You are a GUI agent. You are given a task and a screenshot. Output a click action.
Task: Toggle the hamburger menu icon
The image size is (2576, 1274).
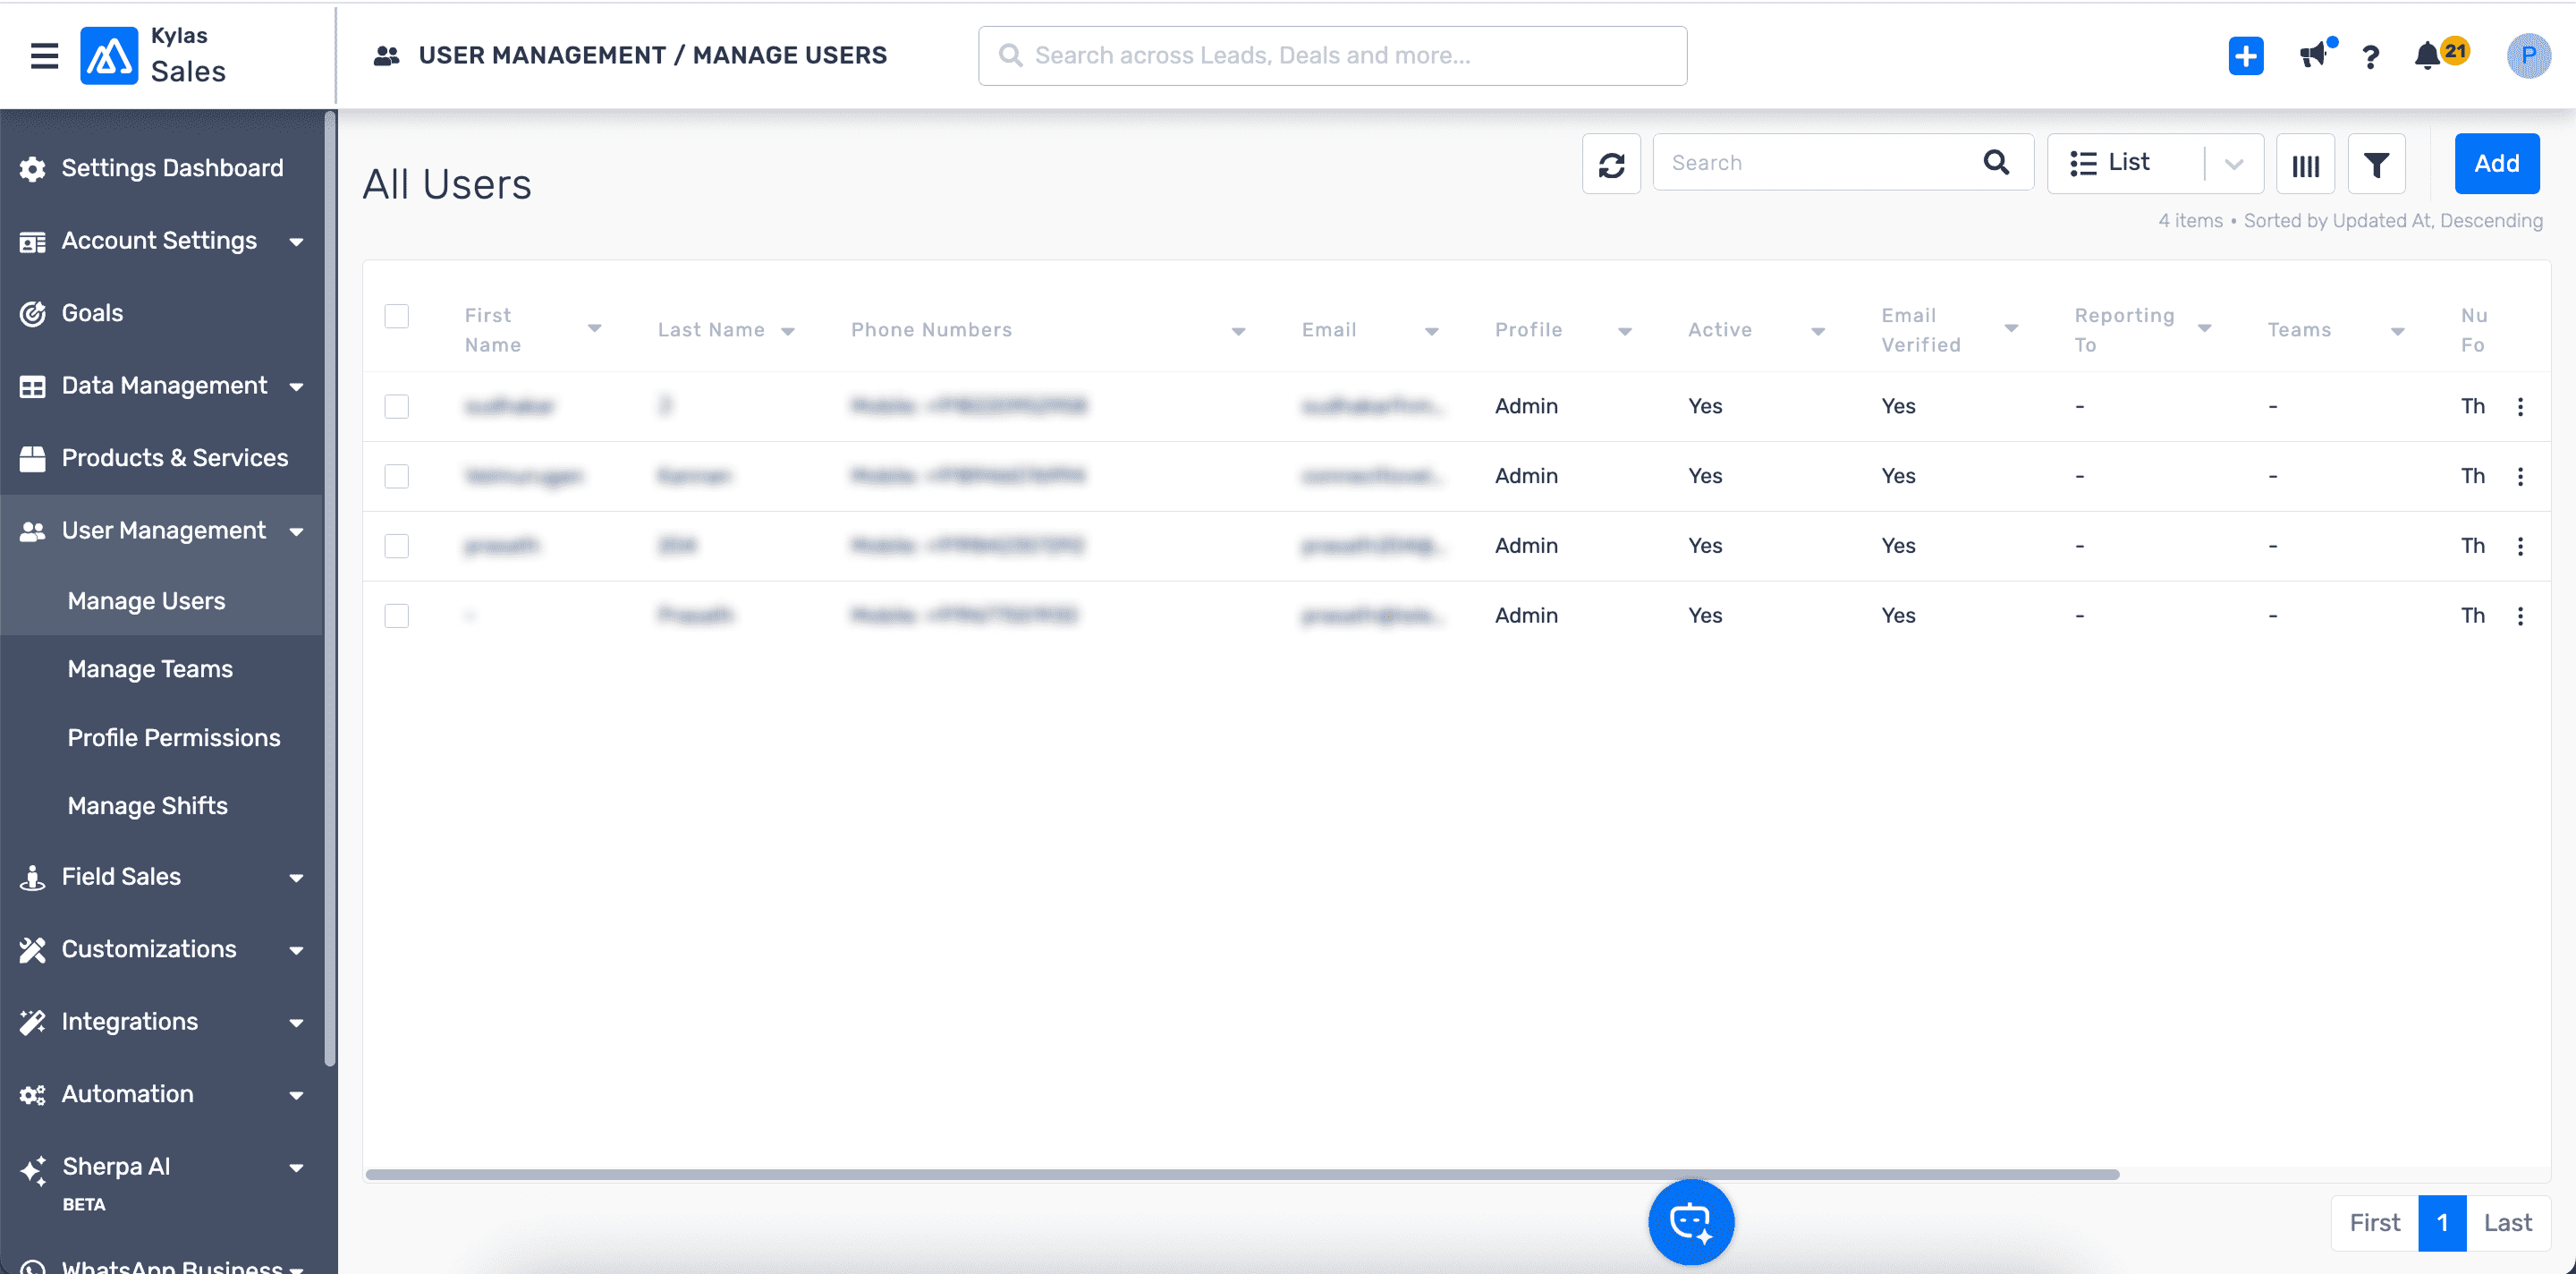click(x=44, y=55)
